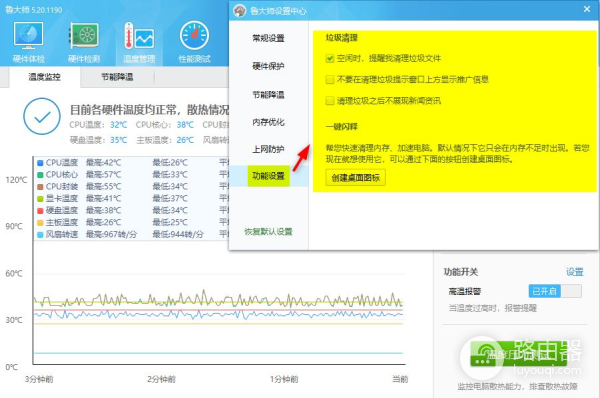Click CPU核心 38℃ value
Image resolution: width=600 pixels, height=398 pixels.
point(185,125)
